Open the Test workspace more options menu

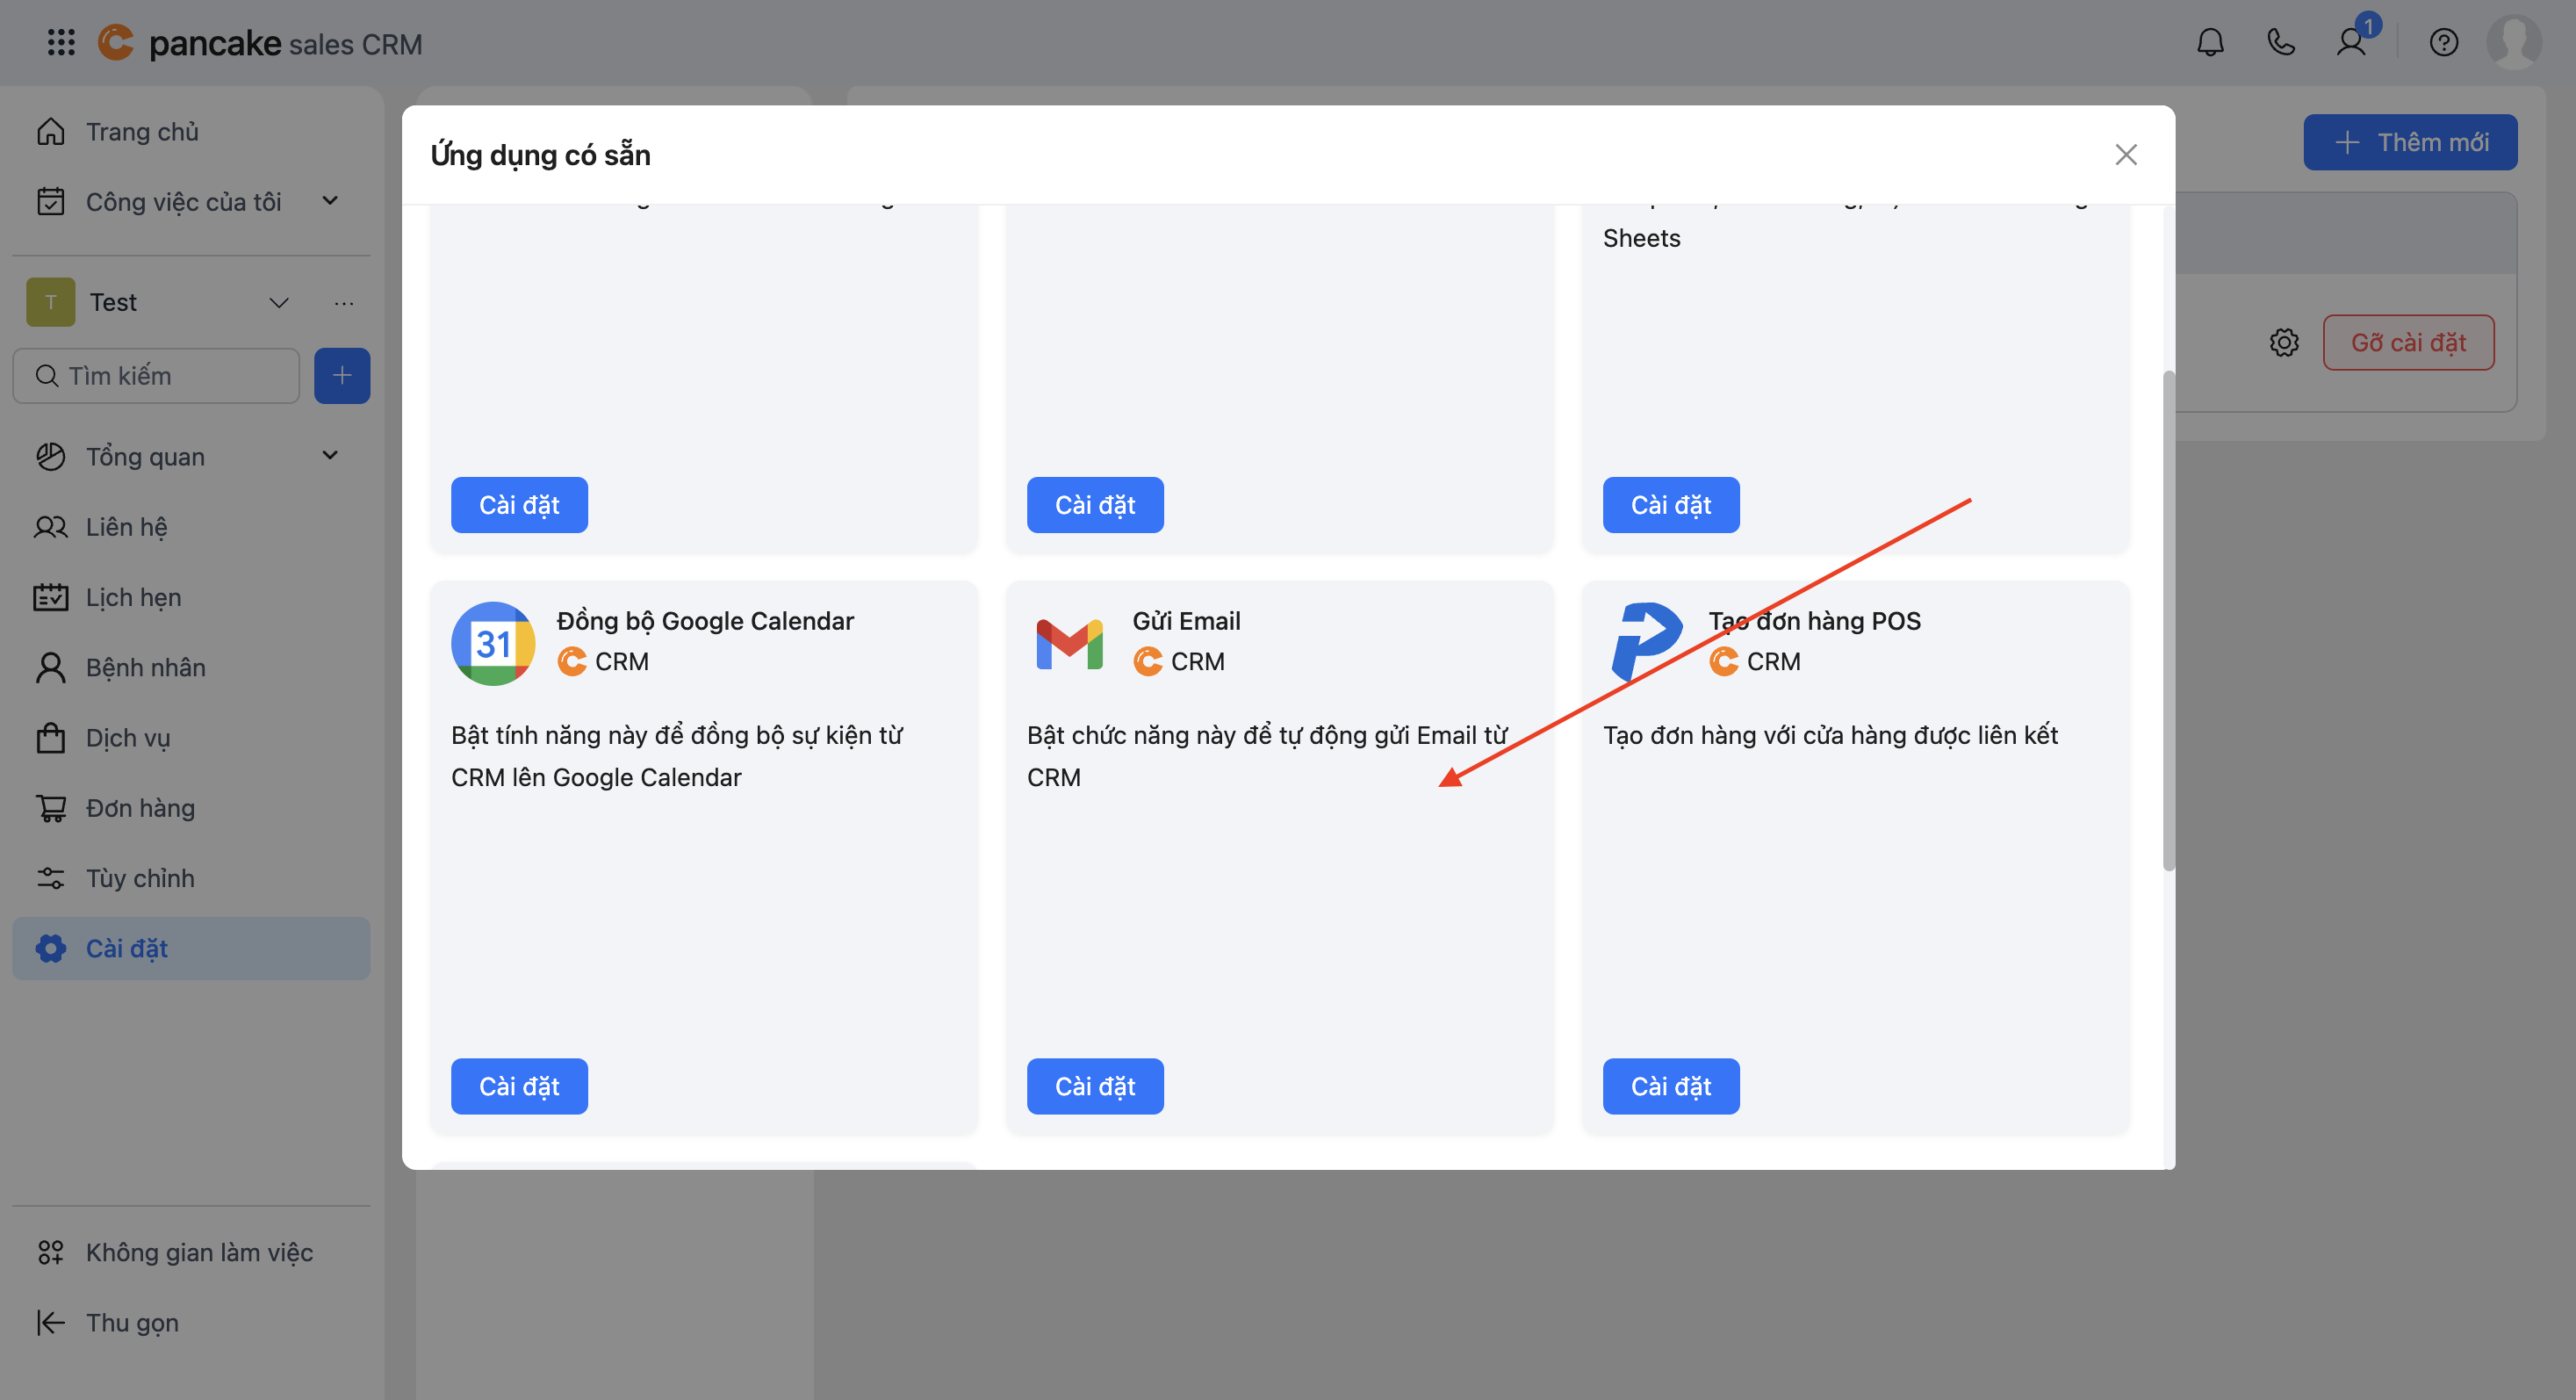click(x=344, y=302)
